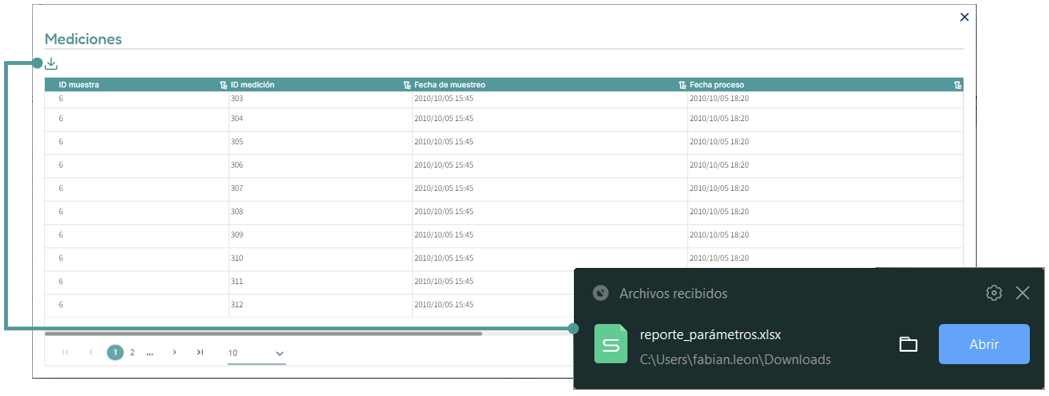Select the ID medición 306 cell
Viewport: 1049px width, 396px height.
point(320,165)
